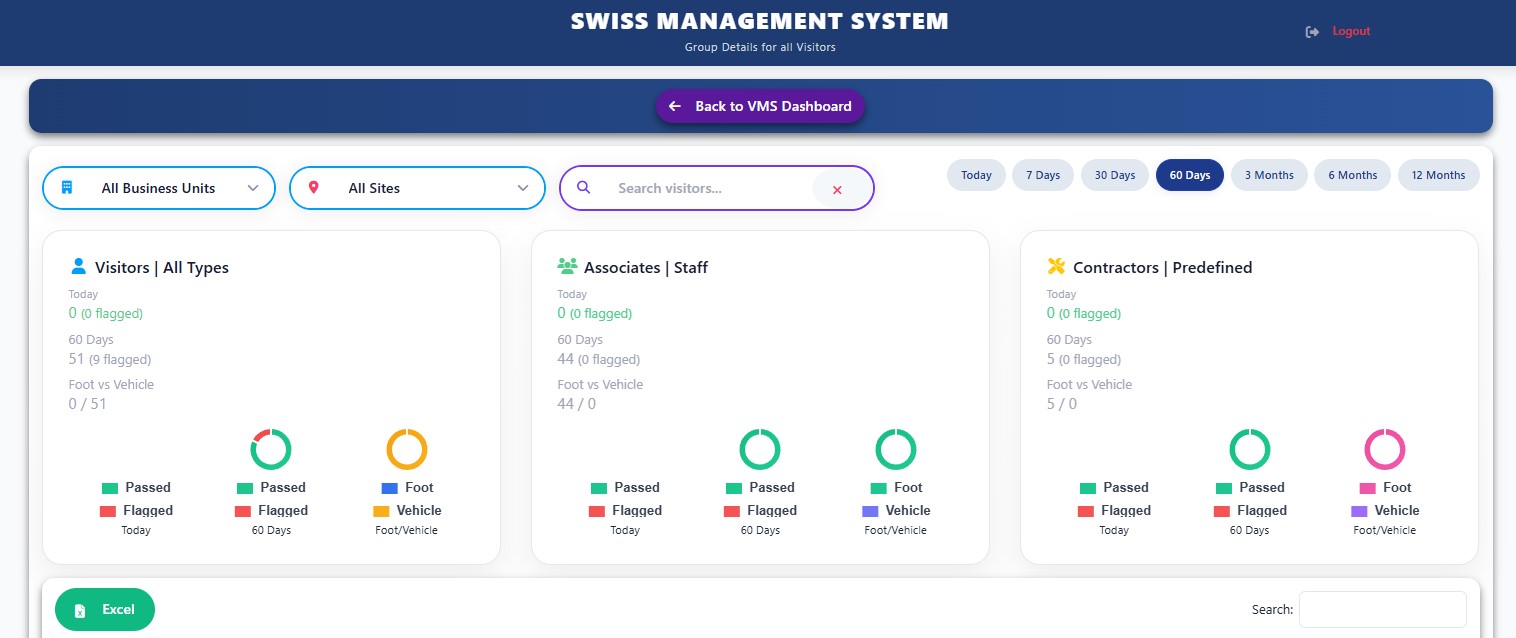Expand All Sites chevron arrow
Image resolution: width=1516 pixels, height=638 pixels.
[523, 188]
